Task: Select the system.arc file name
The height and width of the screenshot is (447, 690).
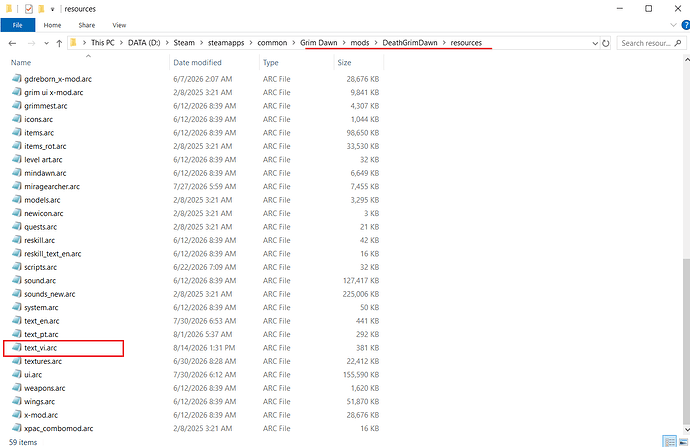Action: pos(41,308)
